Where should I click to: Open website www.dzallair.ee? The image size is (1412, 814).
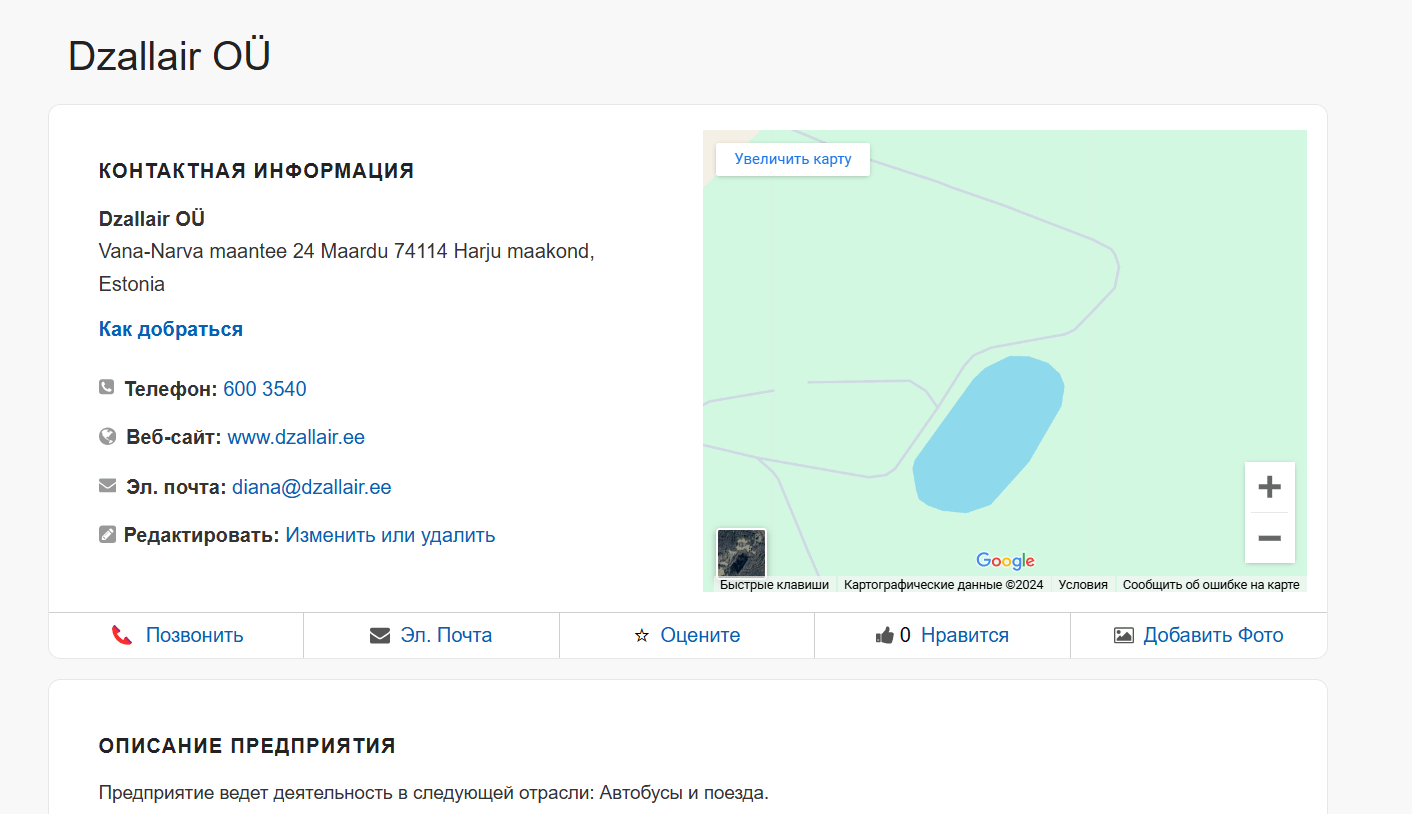tap(296, 437)
